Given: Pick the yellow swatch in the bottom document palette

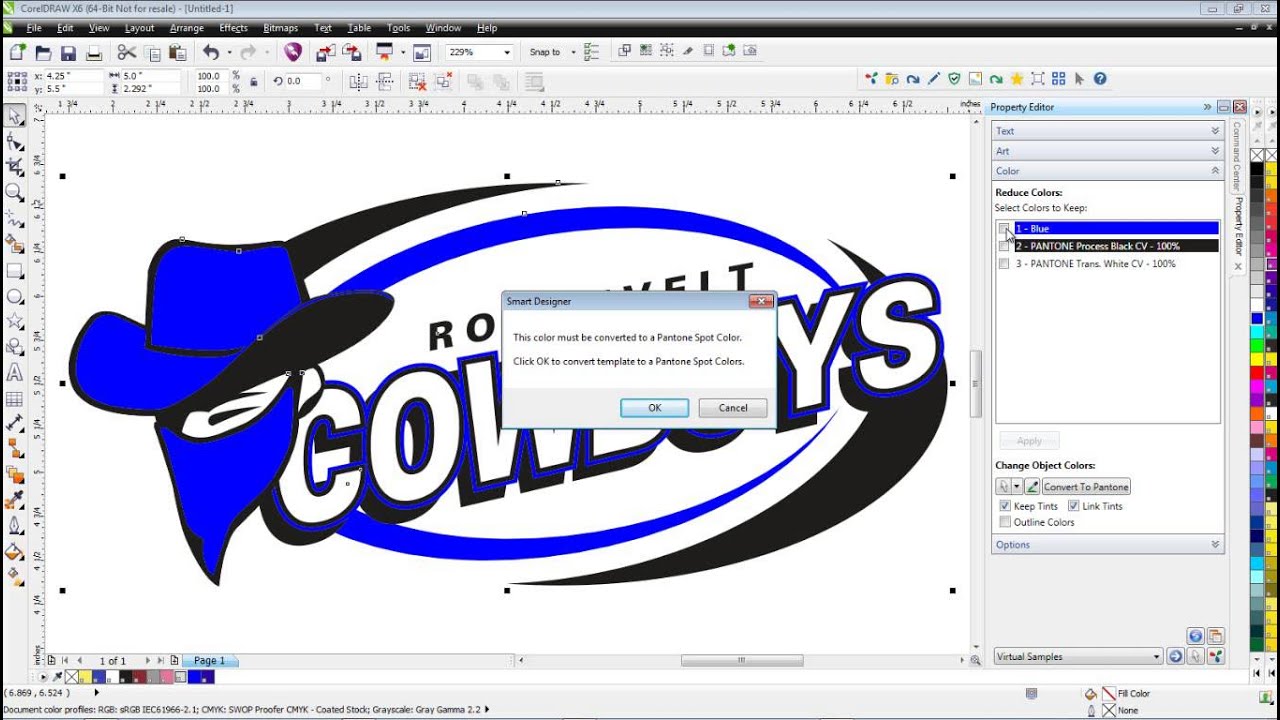Looking at the screenshot, I should [x=85, y=677].
